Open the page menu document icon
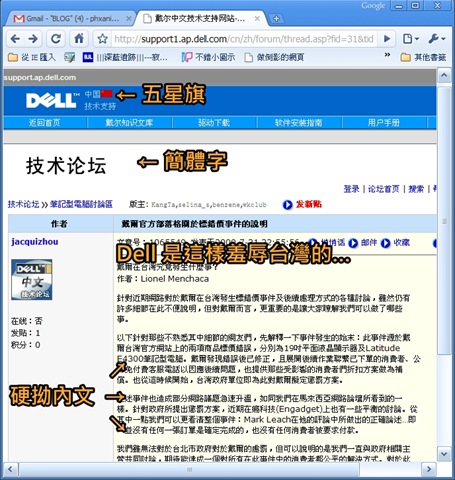The width and height of the screenshot is (455, 480). point(411,39)
